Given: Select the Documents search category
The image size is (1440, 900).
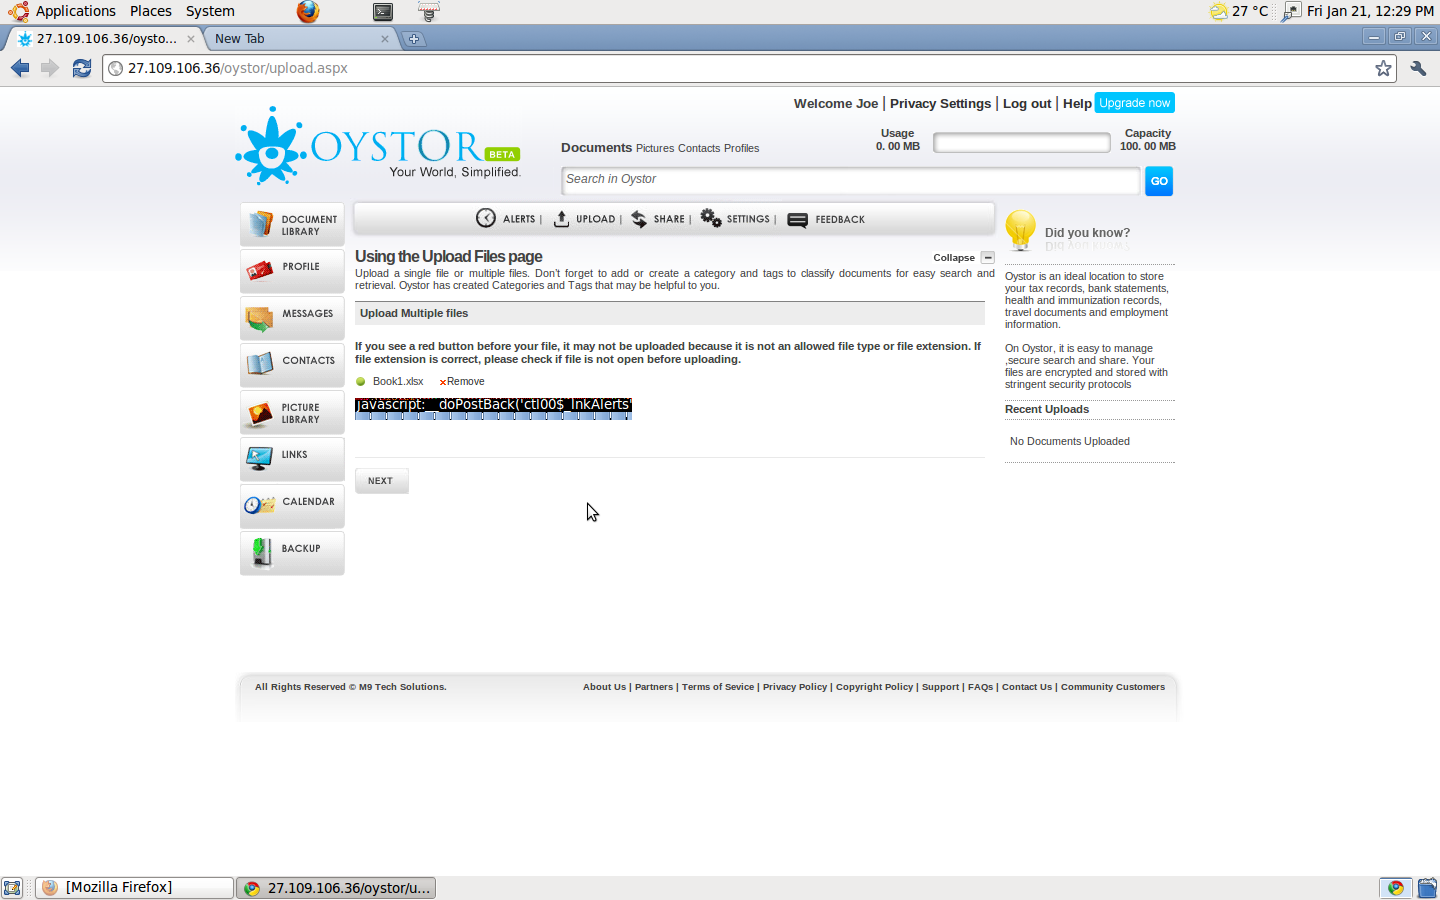Looking at the screenshot, I should tap(597, 147).
